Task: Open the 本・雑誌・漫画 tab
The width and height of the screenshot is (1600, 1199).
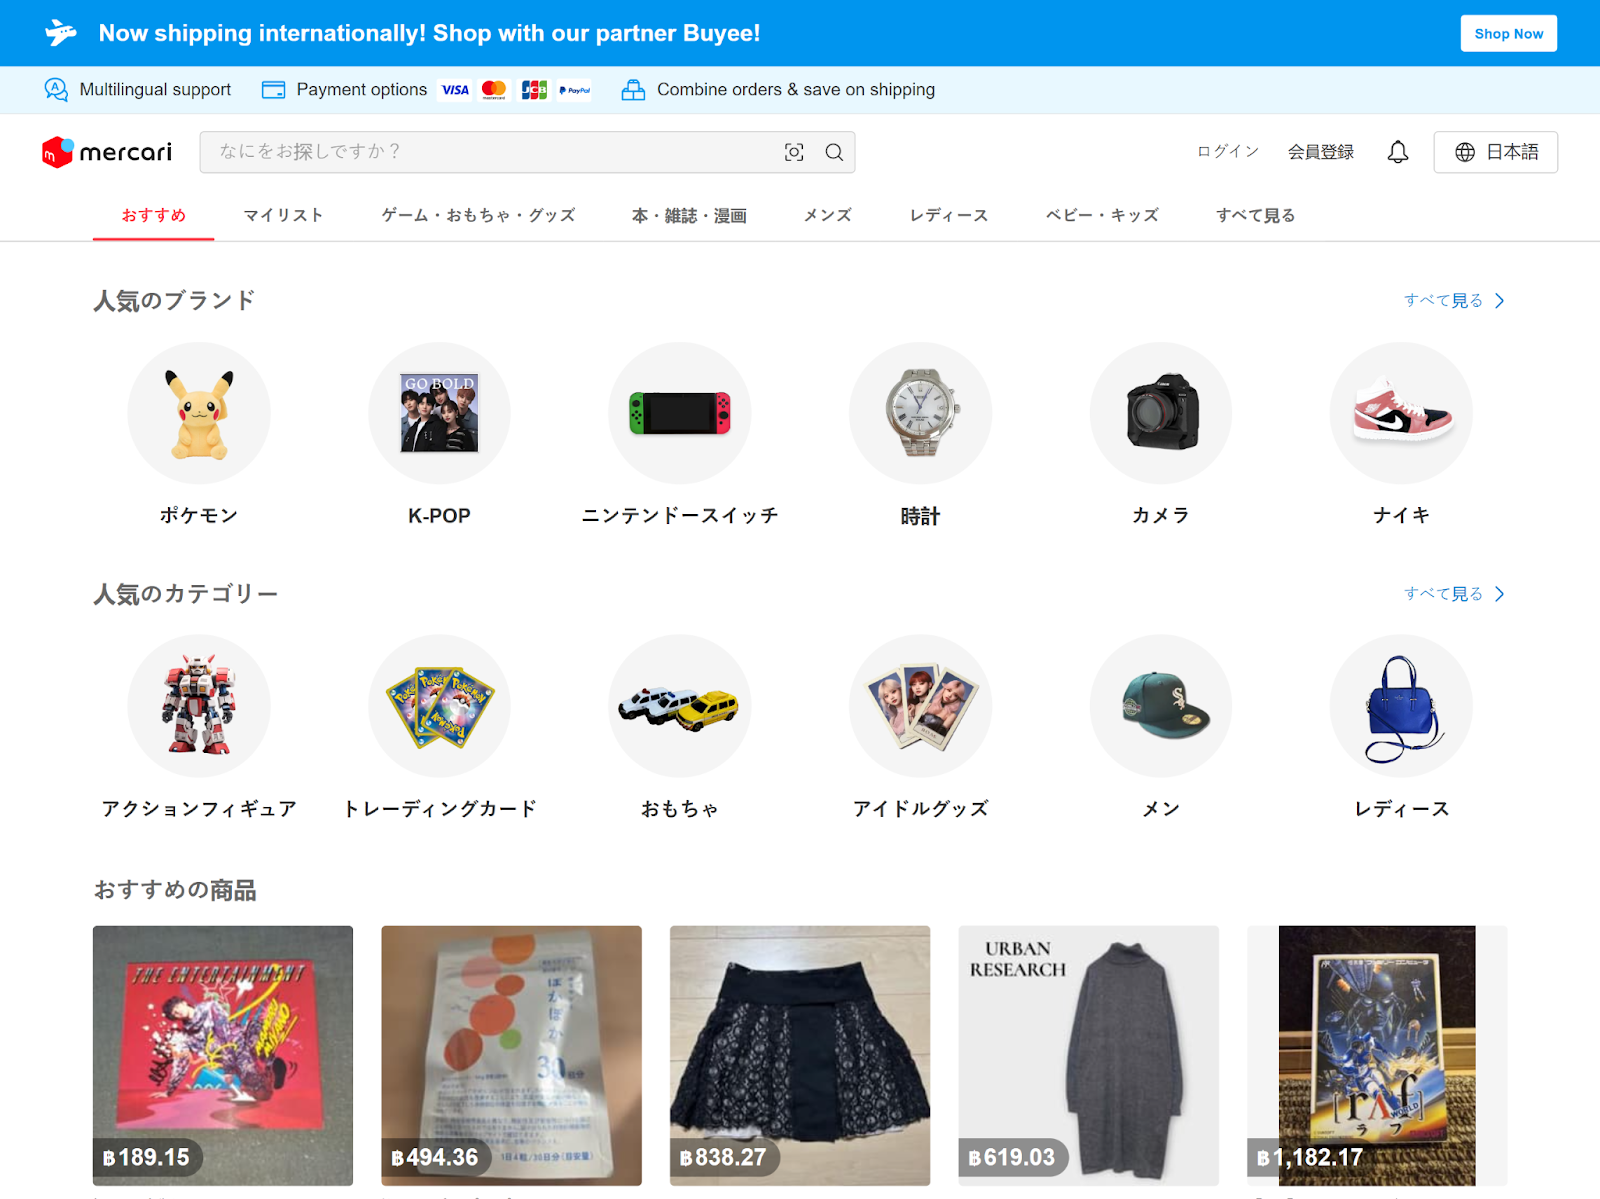Action: tap(689, 215)
